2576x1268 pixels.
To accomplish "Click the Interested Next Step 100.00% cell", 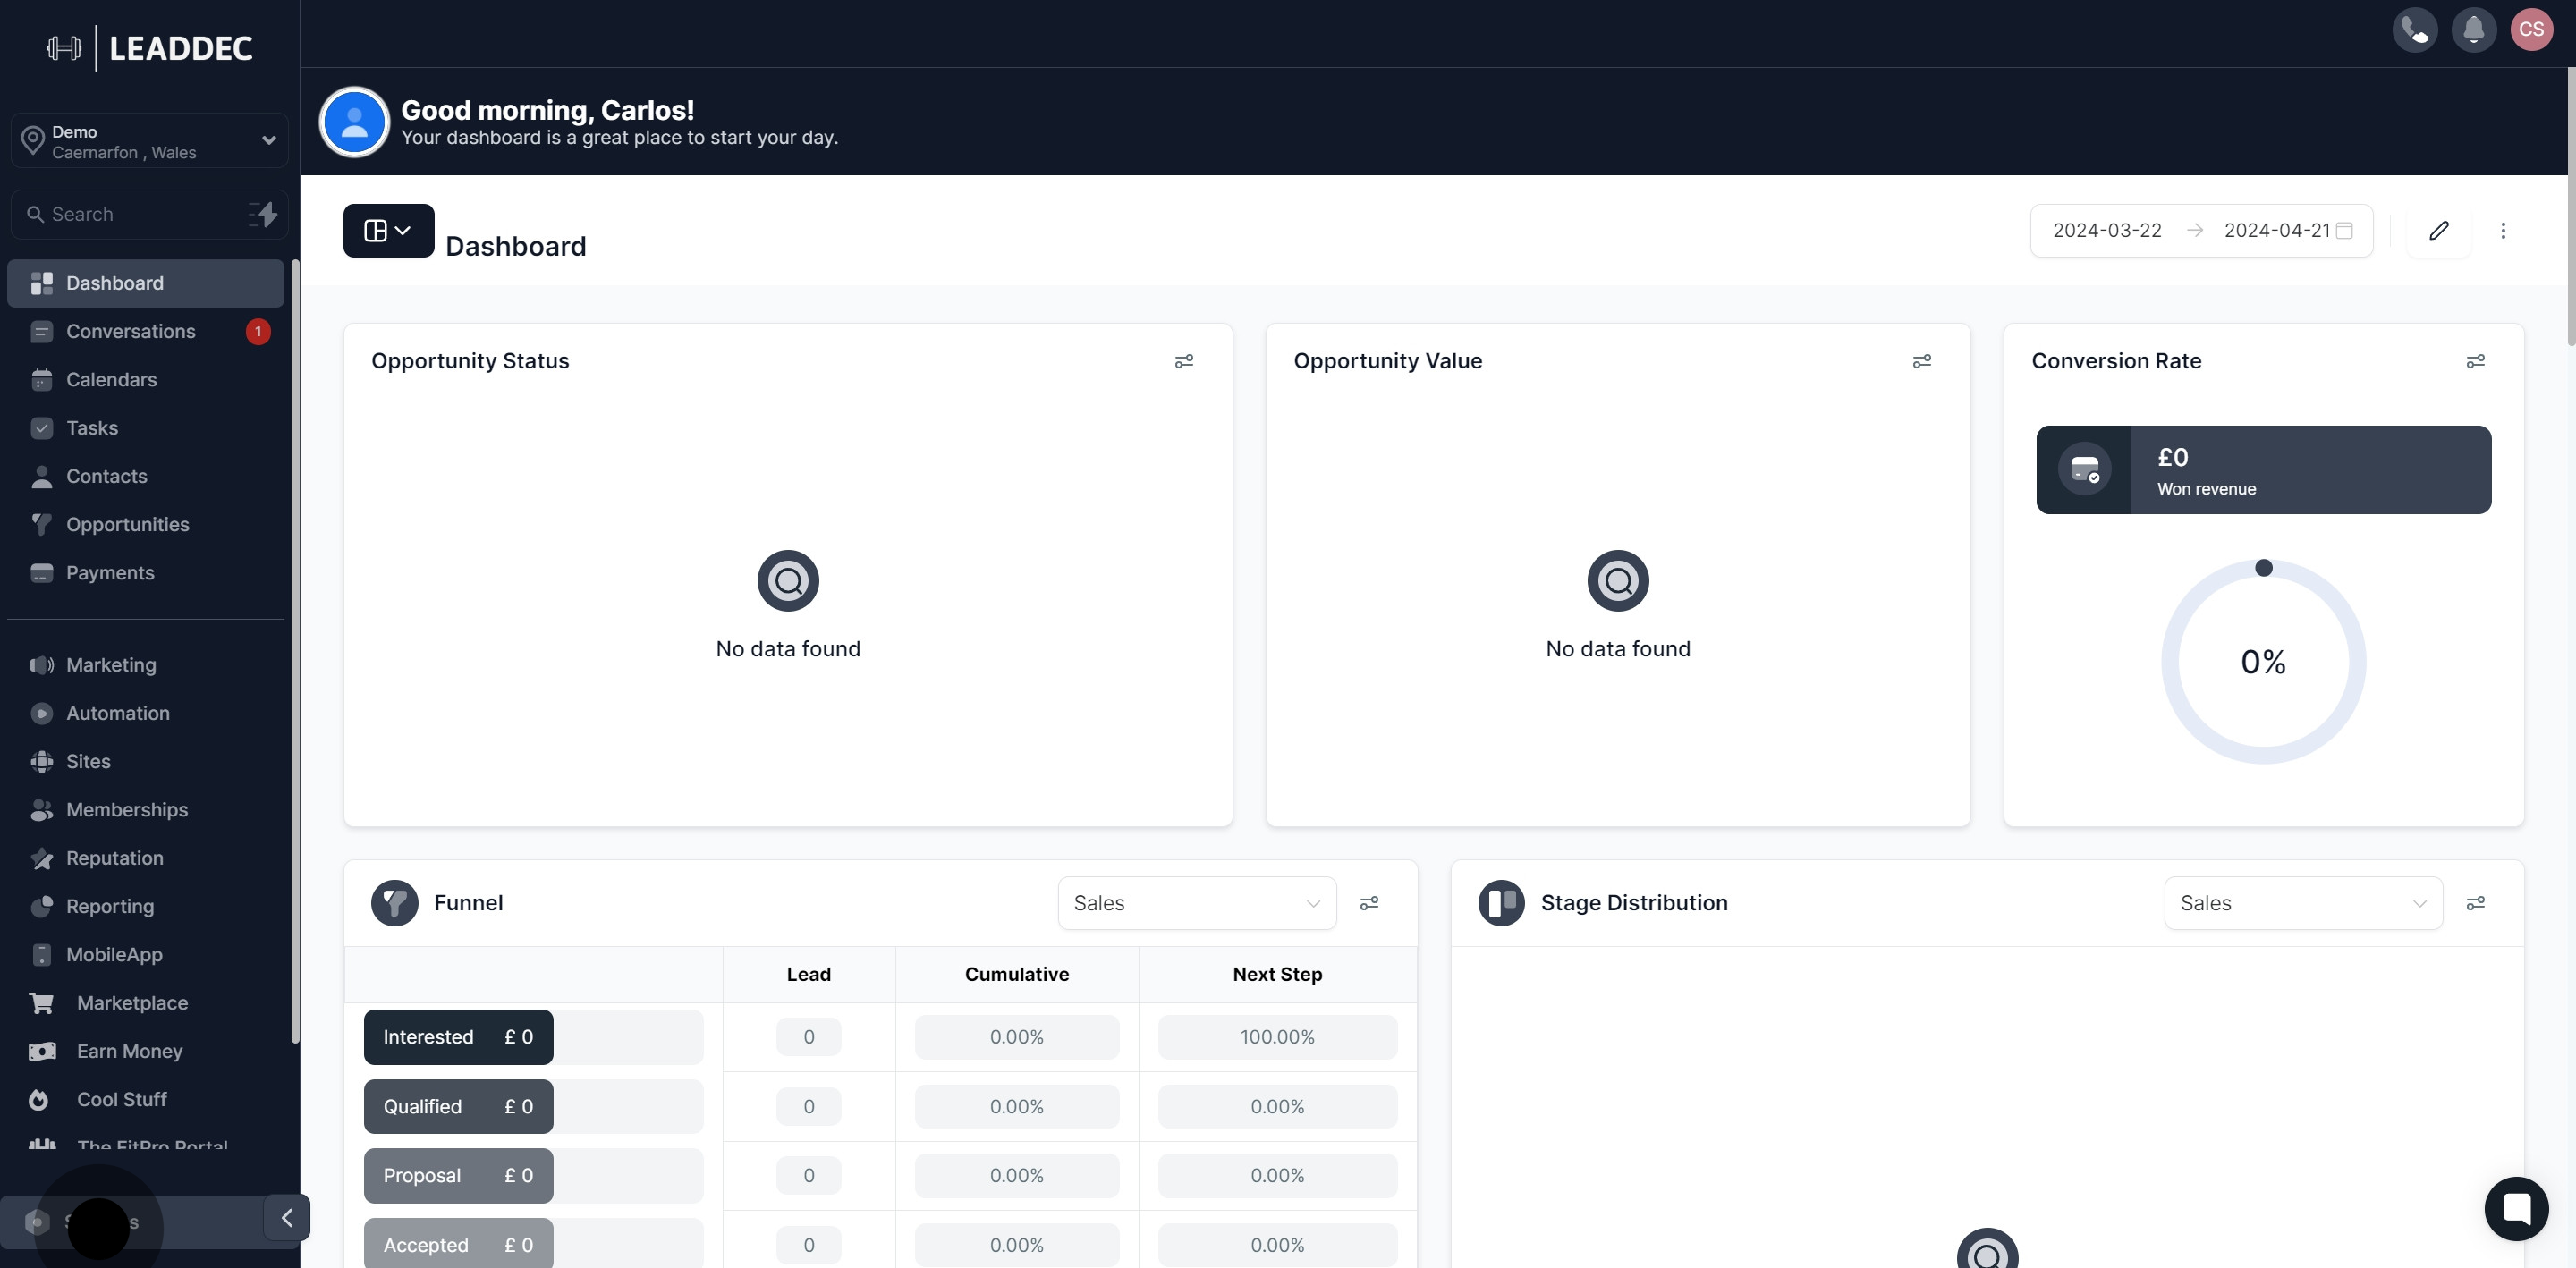I will pyautogui.click(x=1277, y=1037).
